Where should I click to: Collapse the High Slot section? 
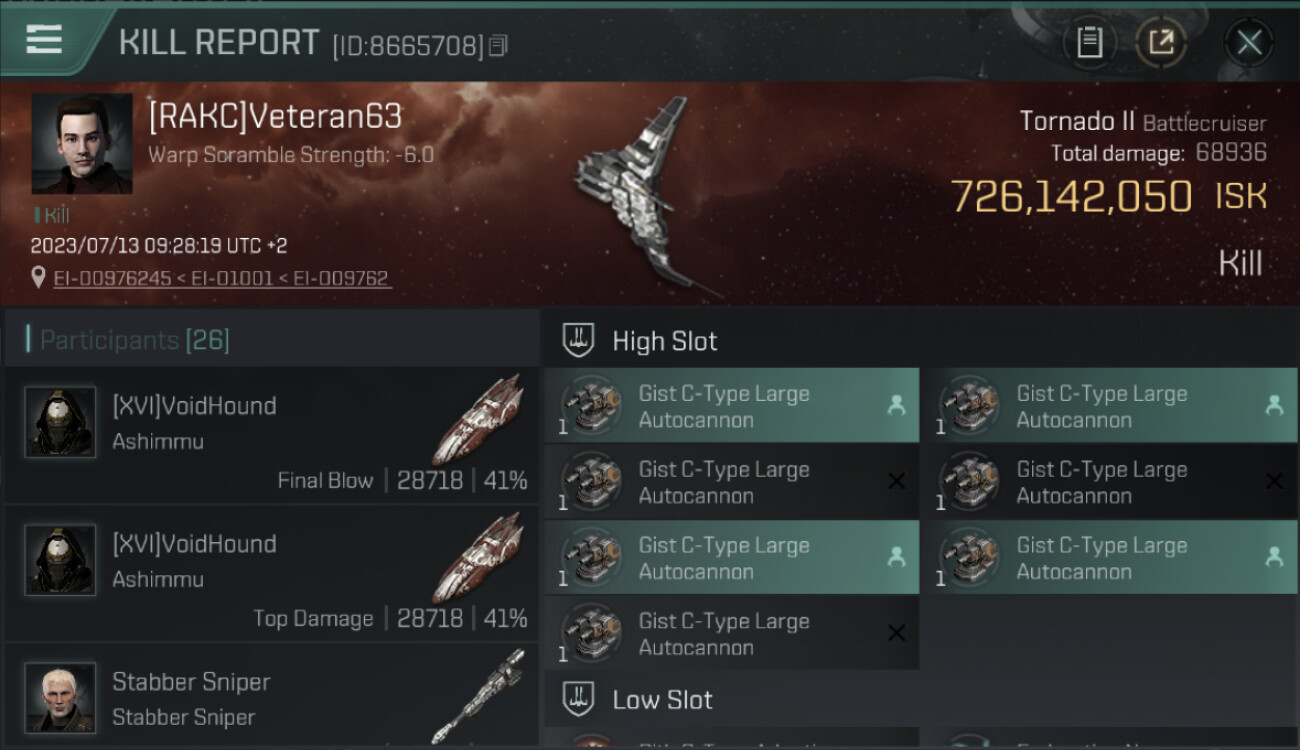click(x=664, y=341)
